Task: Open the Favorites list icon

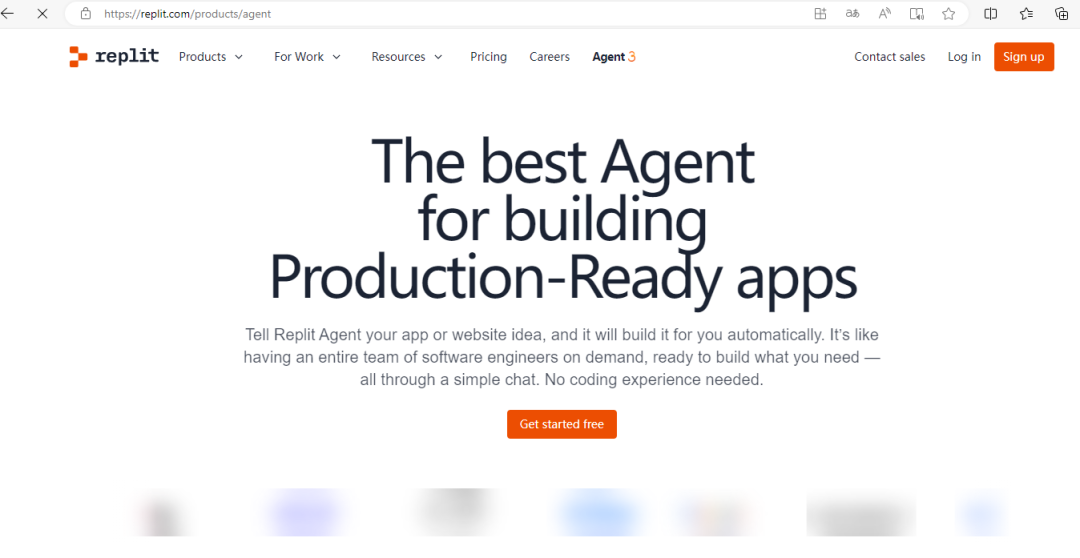Action: point(1026,14)
